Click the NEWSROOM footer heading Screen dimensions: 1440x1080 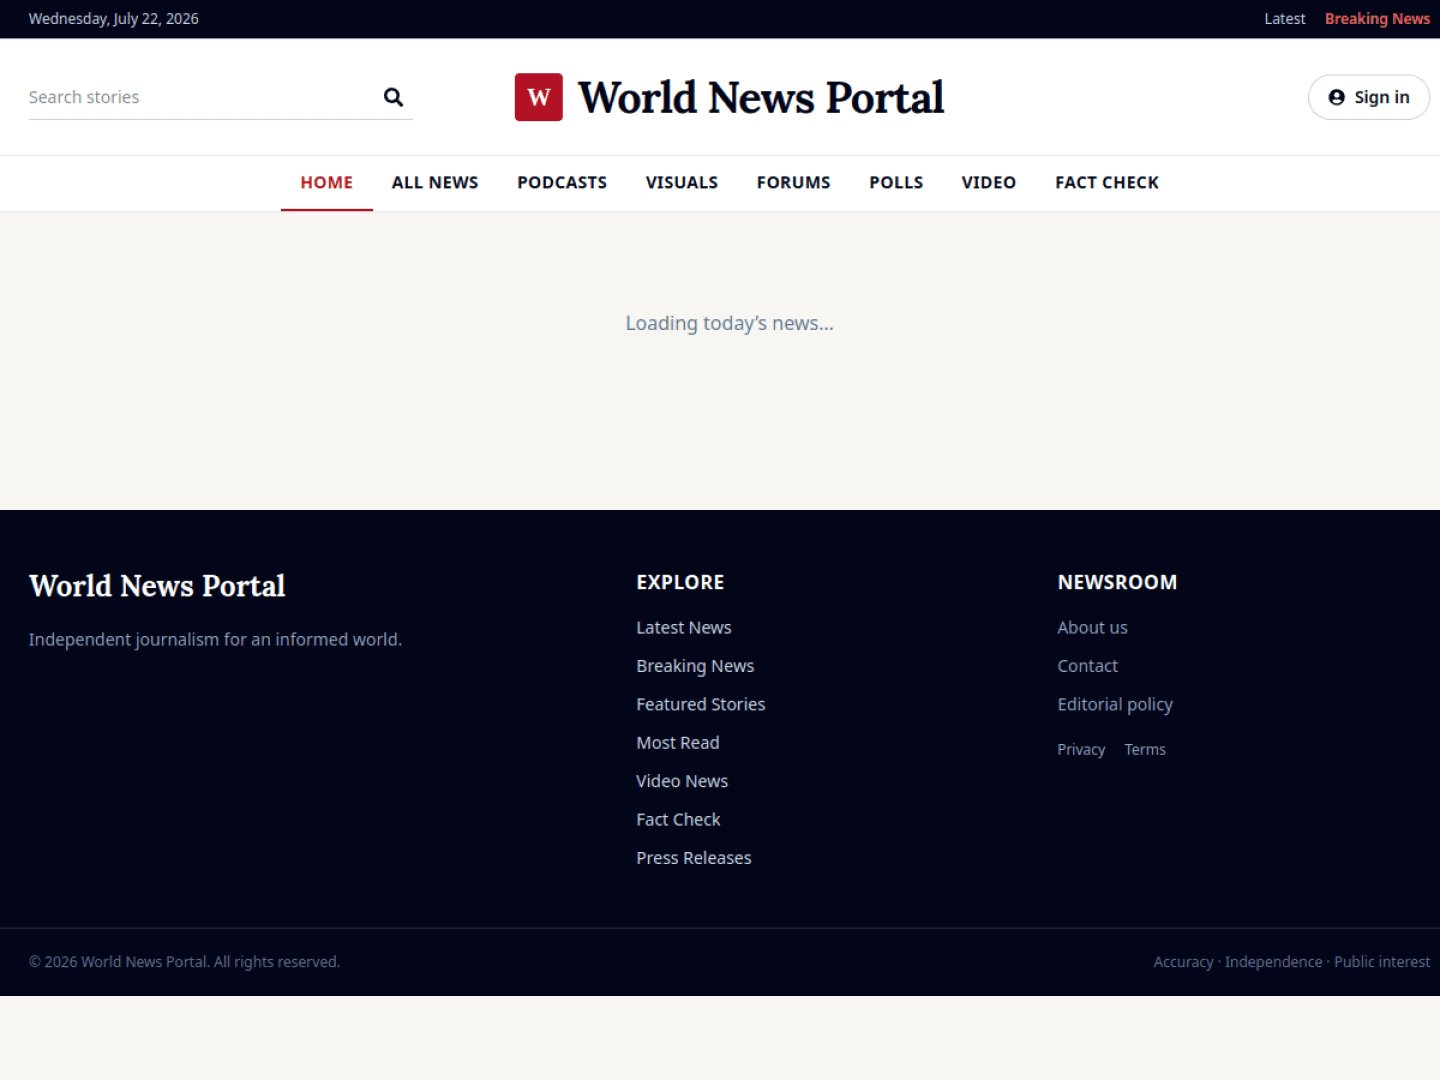(x=1117, y=582)
